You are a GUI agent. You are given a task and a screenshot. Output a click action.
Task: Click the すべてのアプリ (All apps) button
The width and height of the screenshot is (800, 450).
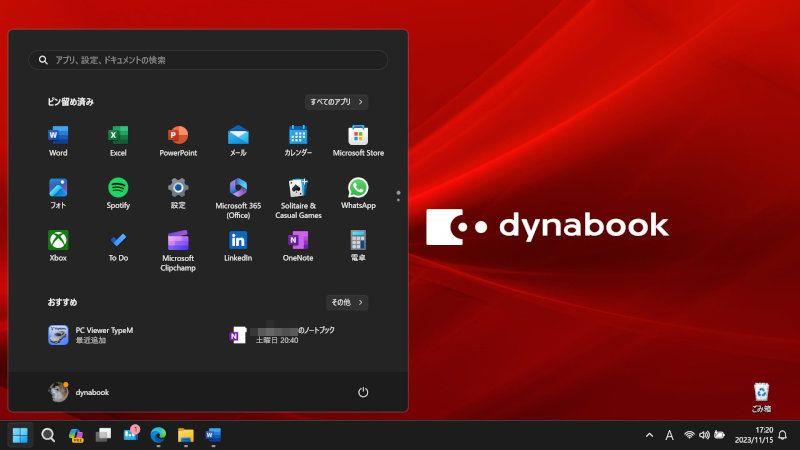pyautogui.click(x=336, y=102)
